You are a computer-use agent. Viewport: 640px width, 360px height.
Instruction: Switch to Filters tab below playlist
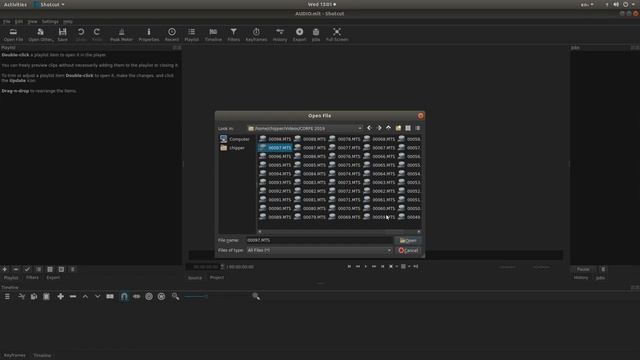point(32,278)
